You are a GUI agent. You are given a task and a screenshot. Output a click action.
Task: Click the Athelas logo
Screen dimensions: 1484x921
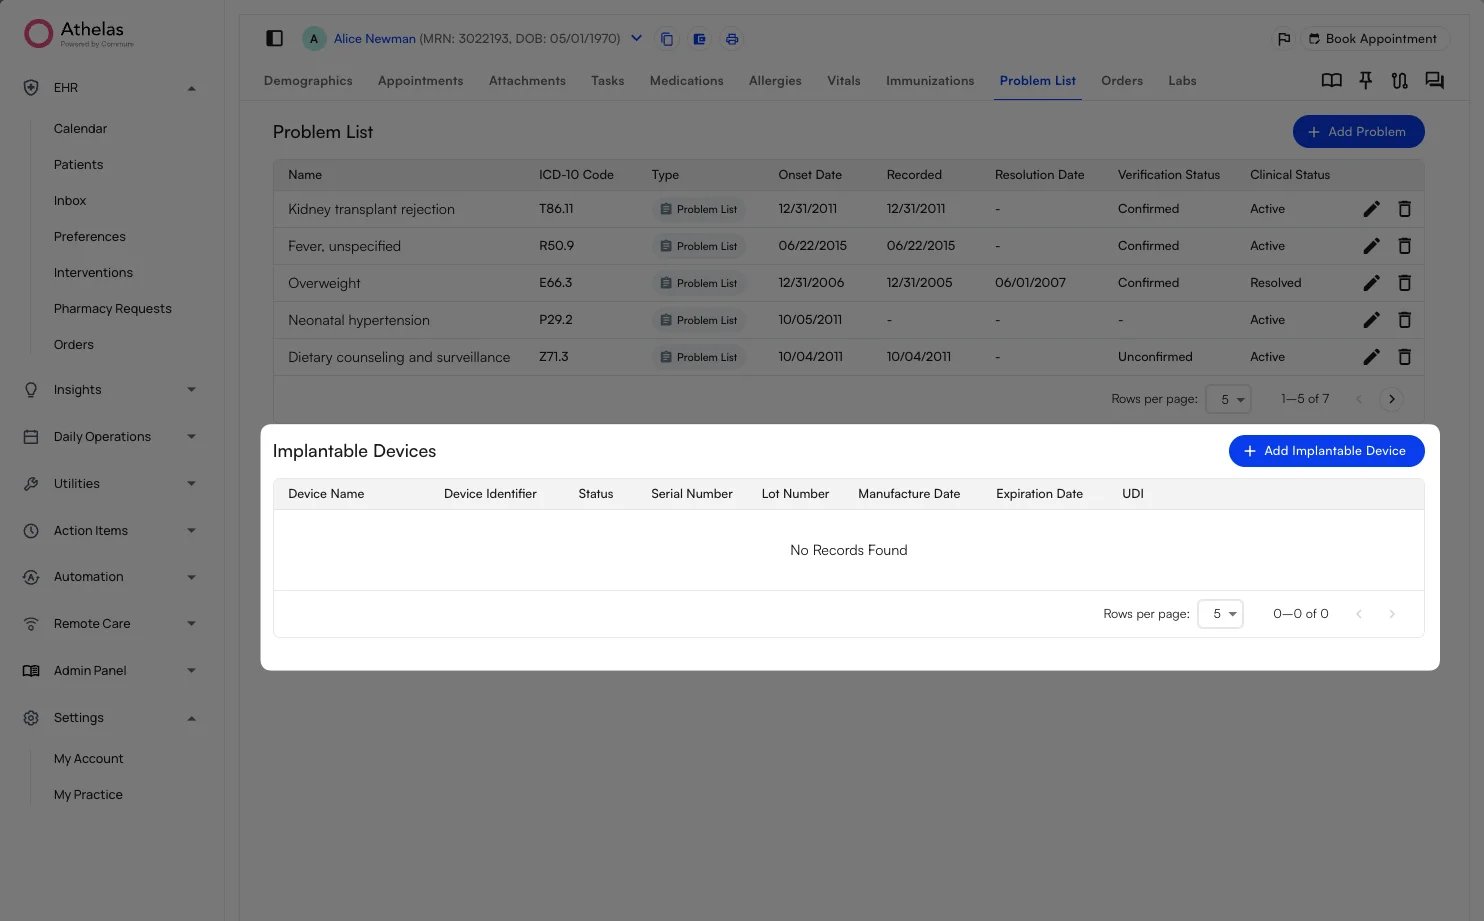click(79, 33)
